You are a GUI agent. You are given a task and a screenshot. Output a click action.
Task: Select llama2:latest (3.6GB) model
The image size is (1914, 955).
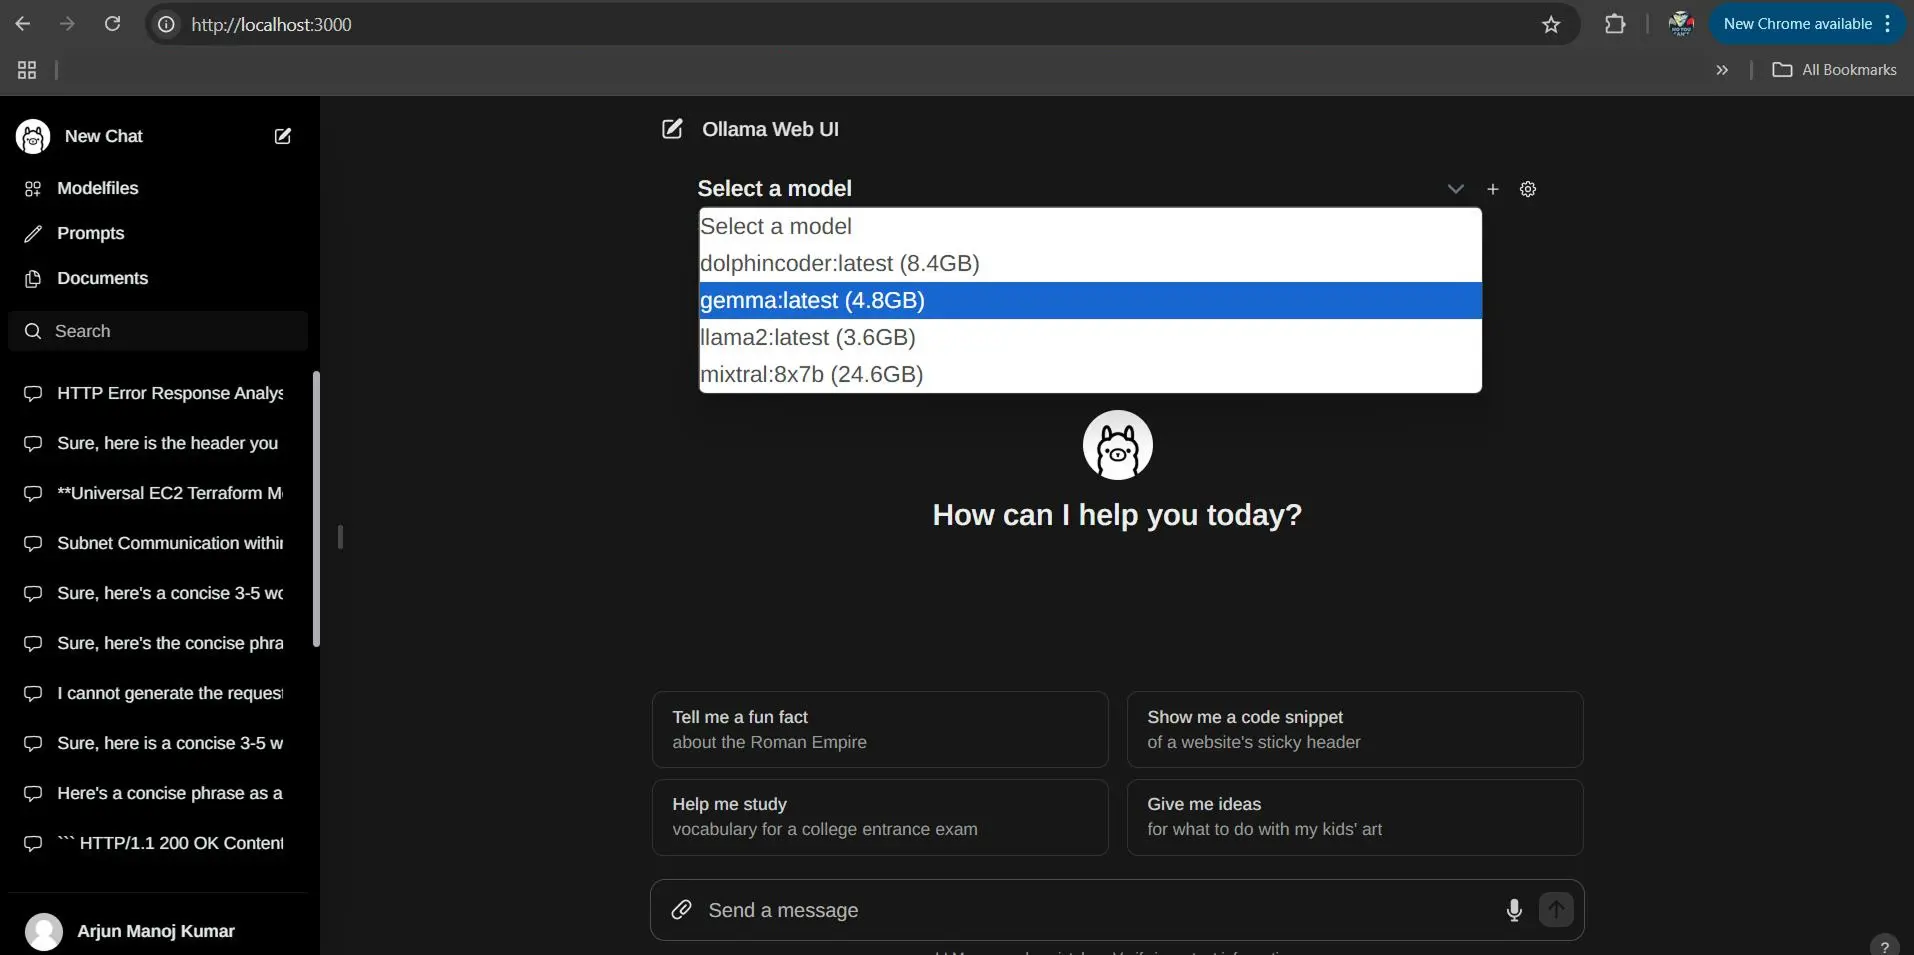coord(1090,338)
